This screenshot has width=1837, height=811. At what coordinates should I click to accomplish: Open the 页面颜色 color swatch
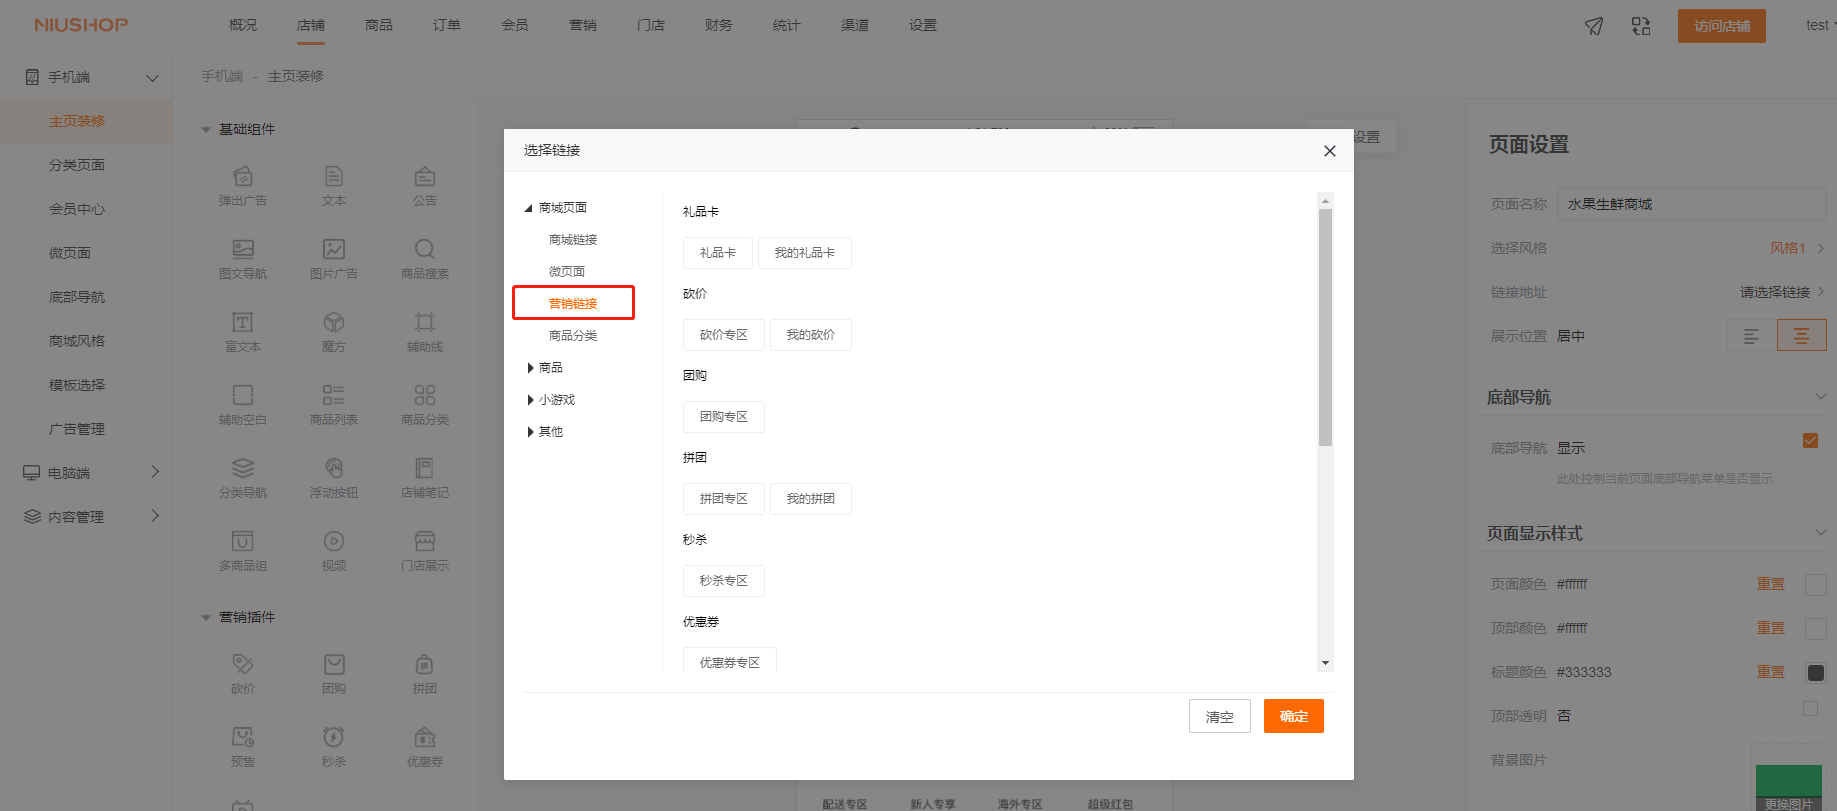(x=1816, y=585)
